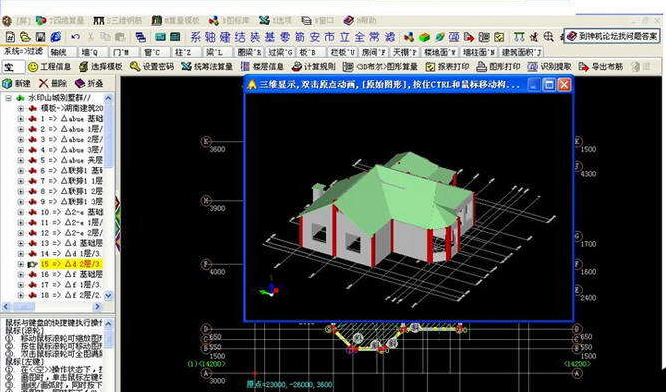This screenshot has height=392, width=666.
Task: Expand tree item 16 => △f 基础层
Action: click(x=20, y=274)
